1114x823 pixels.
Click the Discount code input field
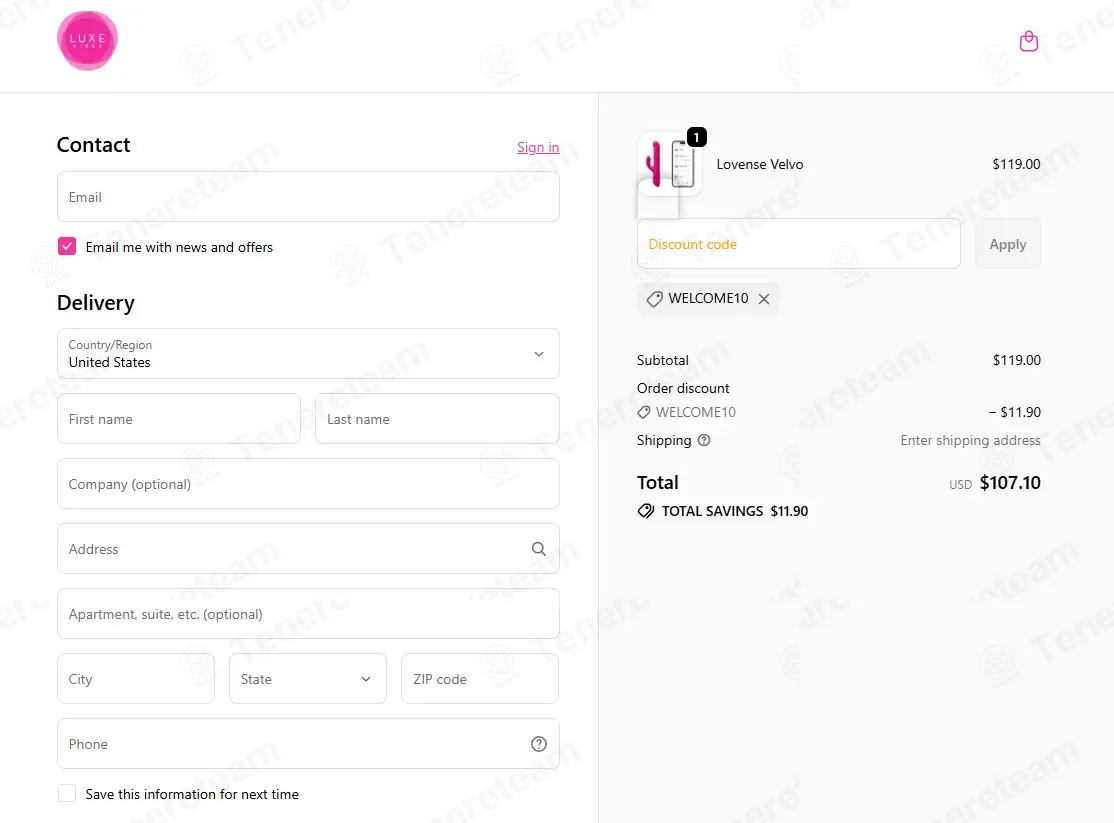tap(799, 244)
